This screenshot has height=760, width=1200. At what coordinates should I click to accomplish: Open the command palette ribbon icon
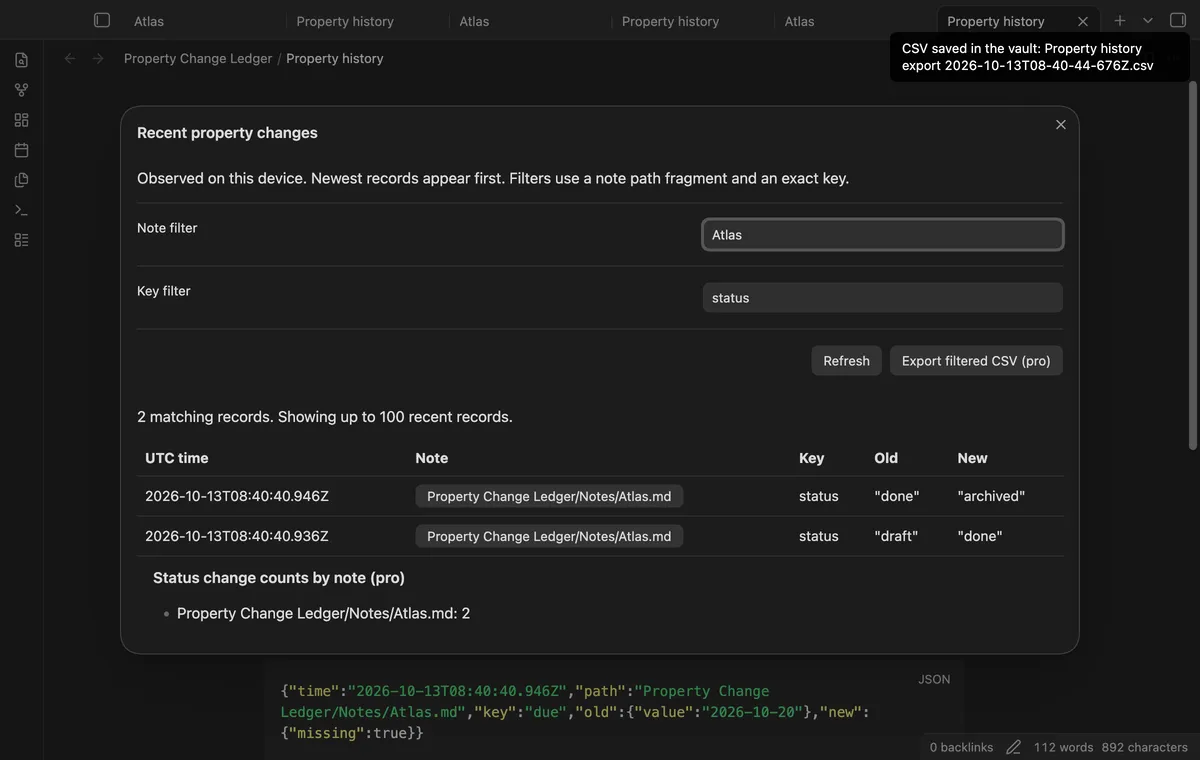pos(21,210)
